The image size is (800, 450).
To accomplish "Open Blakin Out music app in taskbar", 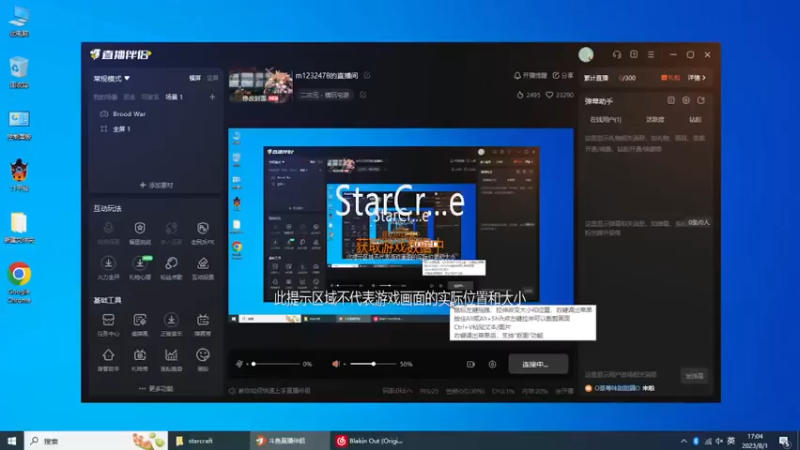I will (x=370, y=441).
